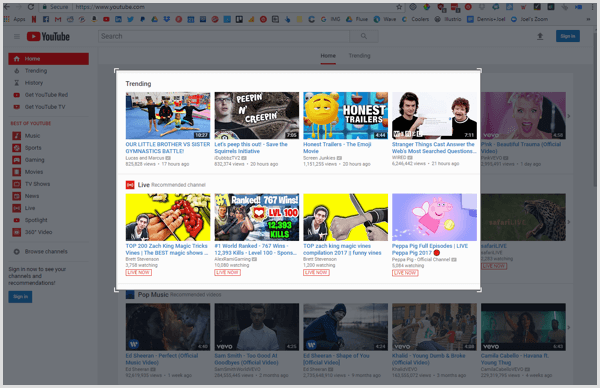Open Ed Sheeran Perfect video thumbnail
This screenshot has height=388, width=600.
168,327
